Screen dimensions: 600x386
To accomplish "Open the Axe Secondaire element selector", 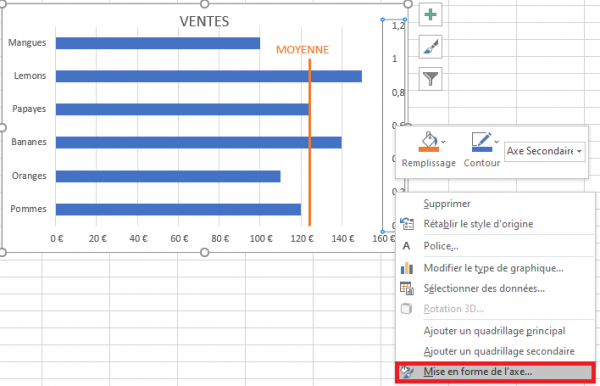I will point(545,151).
